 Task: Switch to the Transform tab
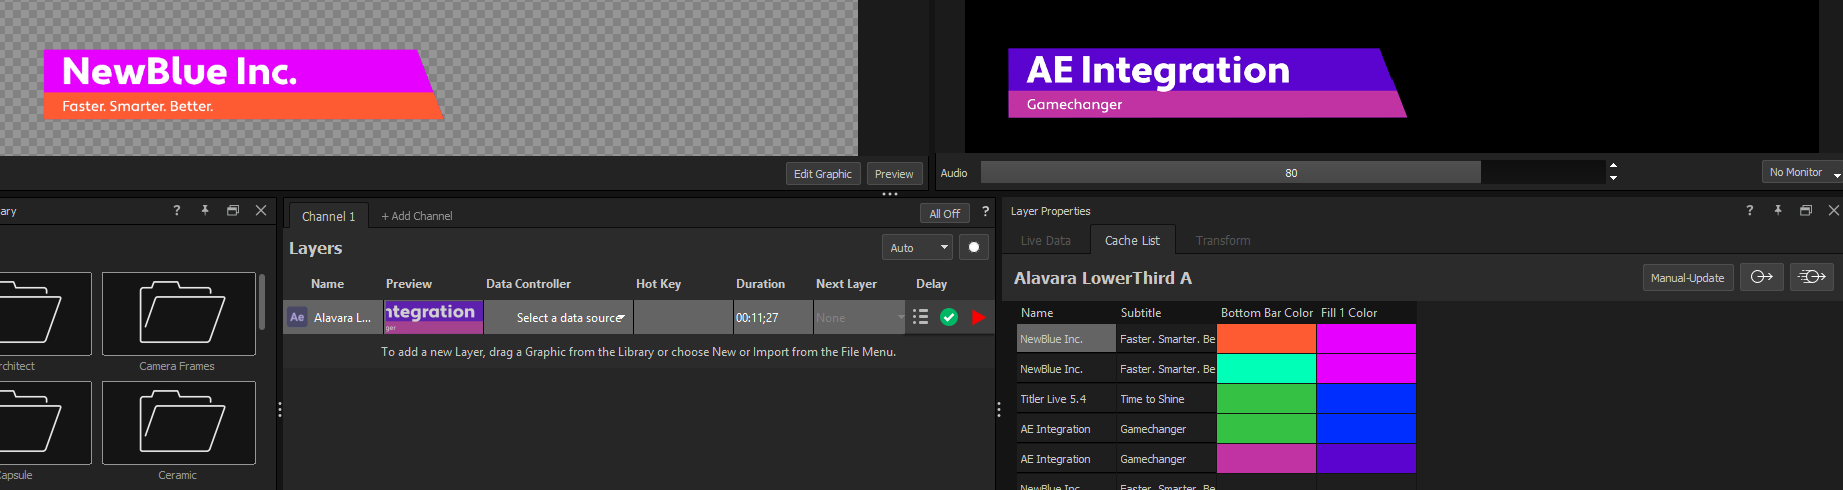[1223, 240]
